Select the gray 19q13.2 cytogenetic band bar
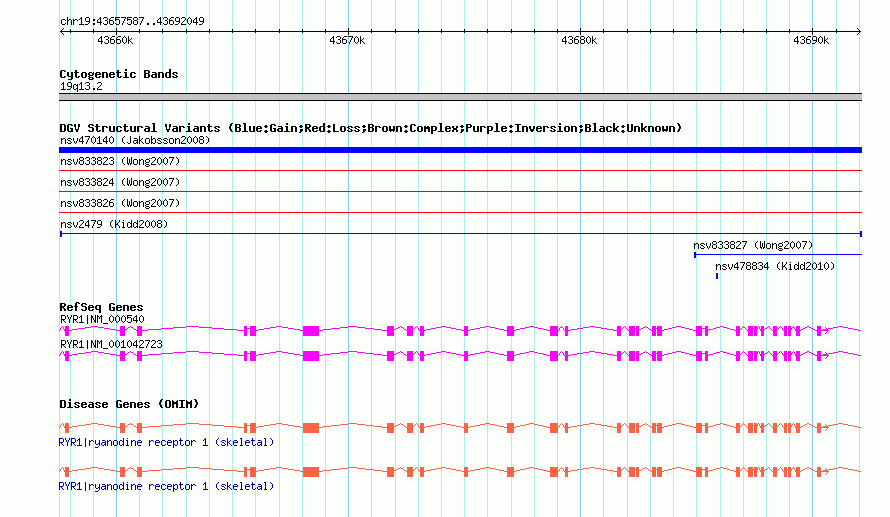This screenshot has width=890, height=517. click(460, 97)
